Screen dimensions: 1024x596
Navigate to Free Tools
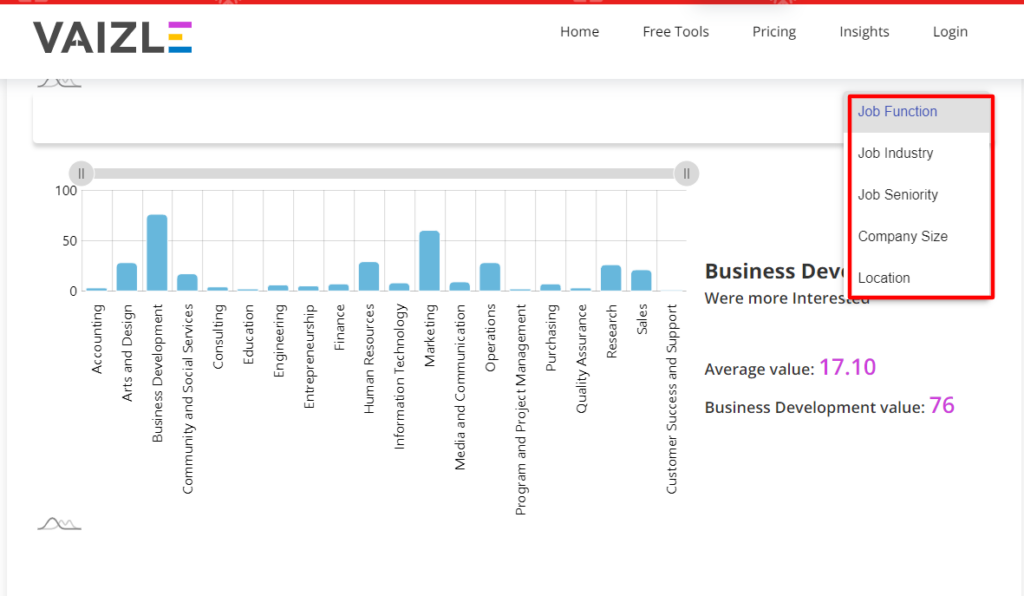[x=675, y=31]
